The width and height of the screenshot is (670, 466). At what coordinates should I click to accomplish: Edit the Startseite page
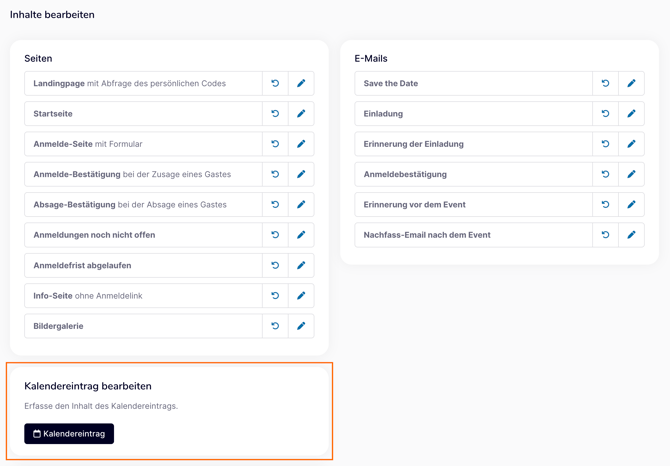click(x=301, y=114)
